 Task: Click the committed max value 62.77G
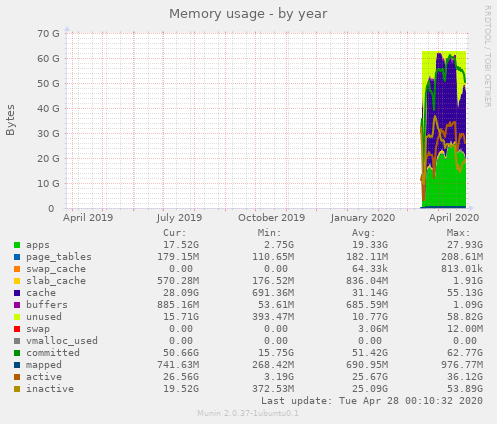click(465, 353)
